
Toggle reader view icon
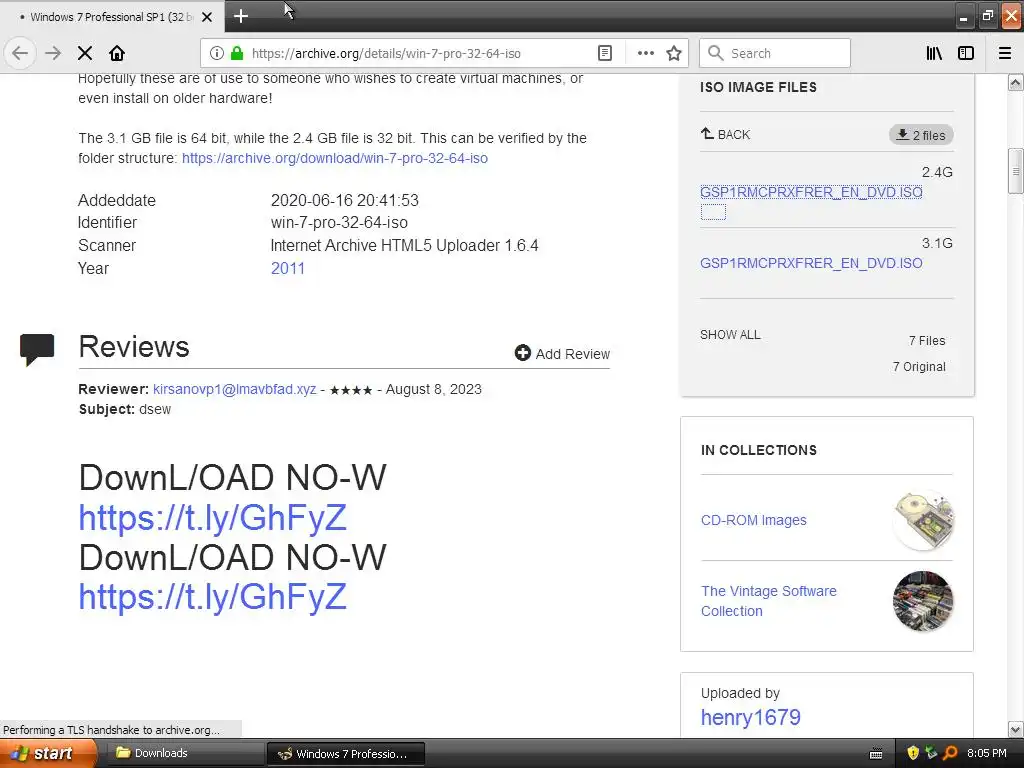(x=605, y=54)
